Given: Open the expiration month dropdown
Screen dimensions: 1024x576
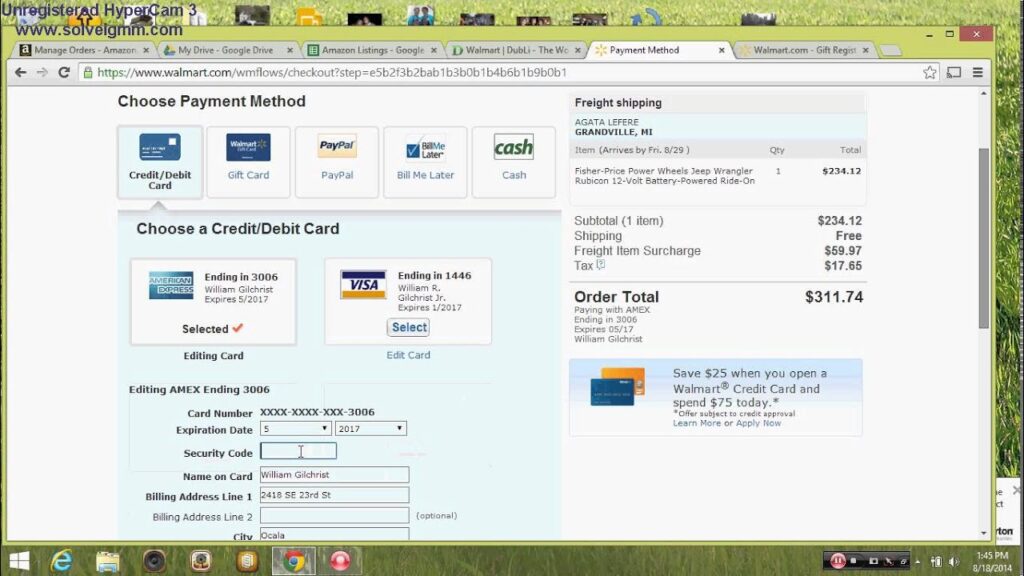Looking at the screenshot, I should (x=295, y=428).
